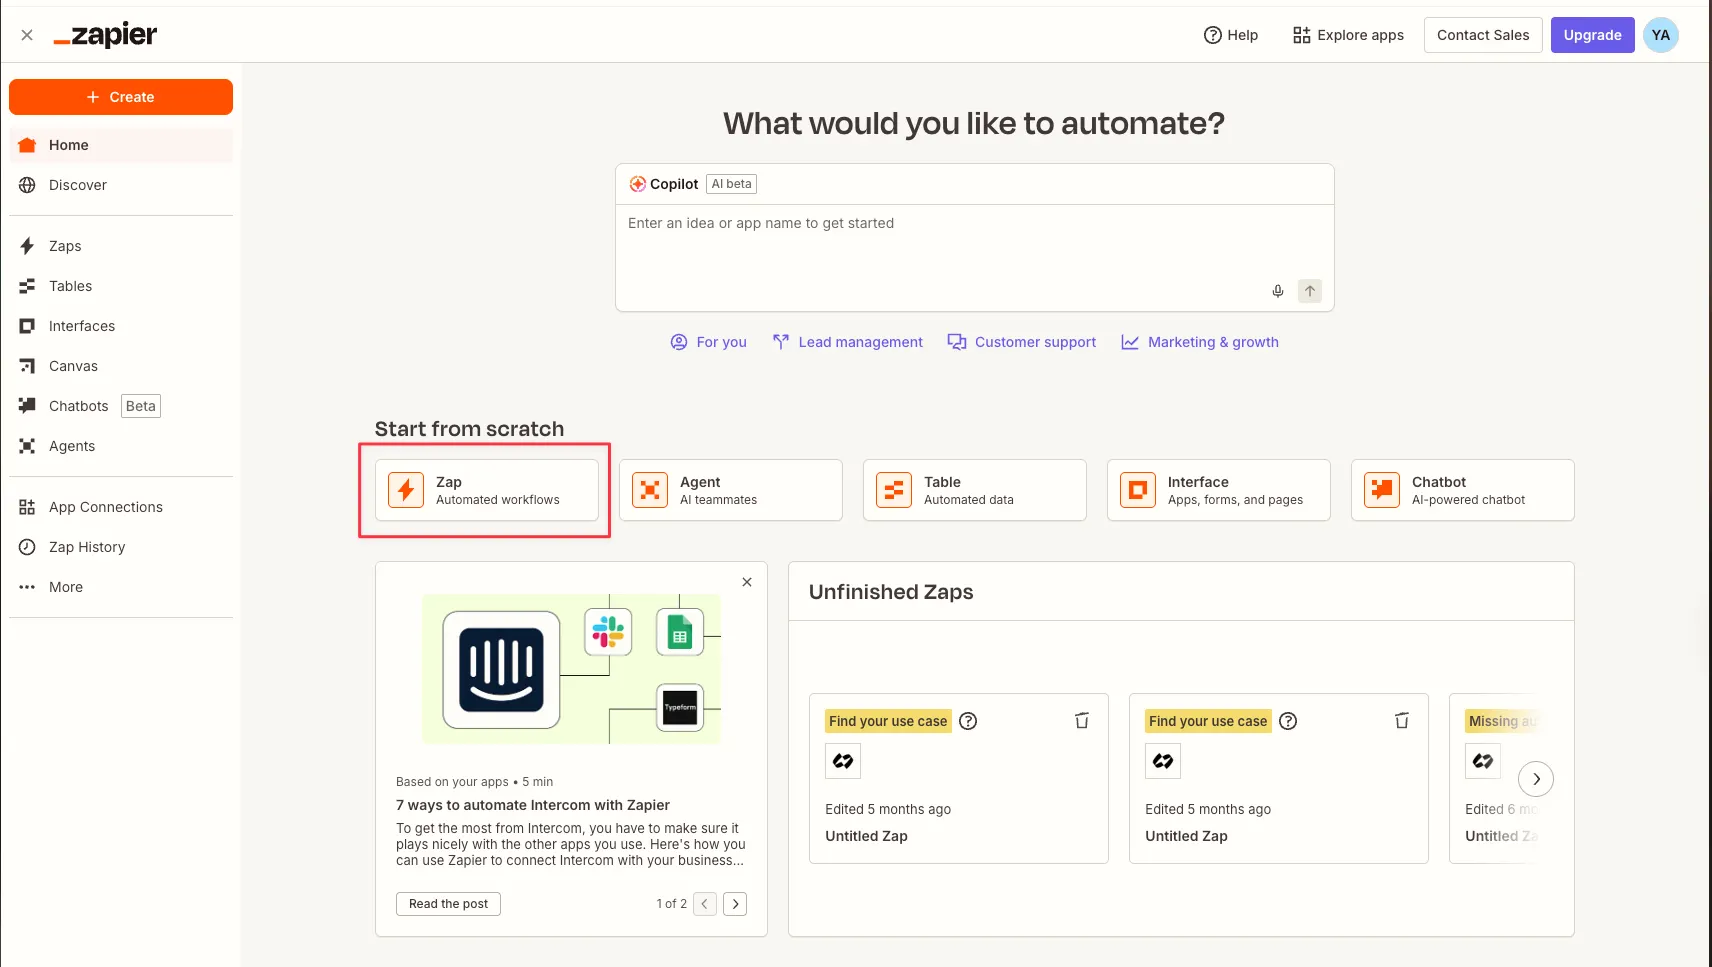Image resolution: width=1712 pixels, height=967 pixels.
Task: Open Tables in the sidebar
Action: coord(121,286)
